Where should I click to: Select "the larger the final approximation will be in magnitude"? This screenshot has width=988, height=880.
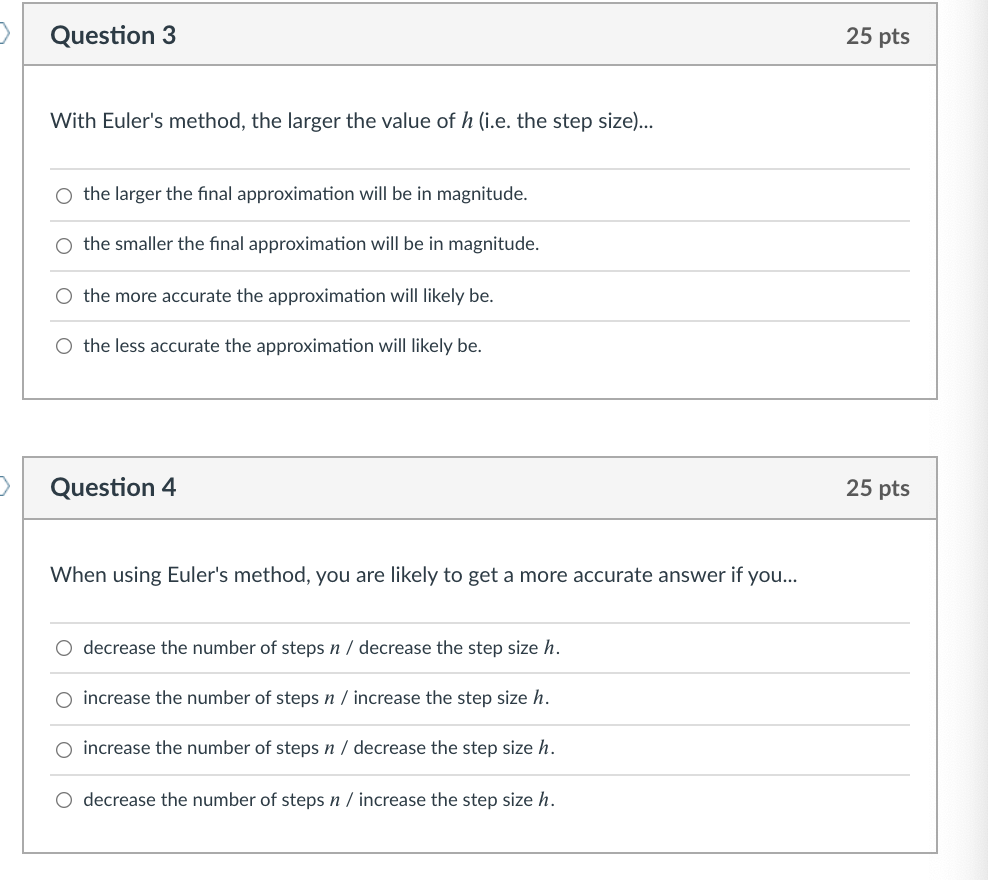pyautogui.click(x=65, y=194)
